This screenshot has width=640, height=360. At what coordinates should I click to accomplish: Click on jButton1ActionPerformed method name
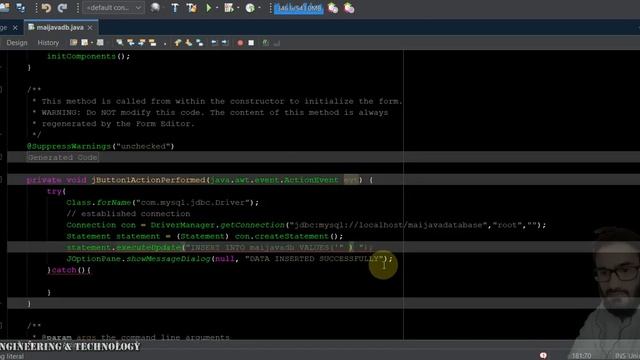click(149, 180)
